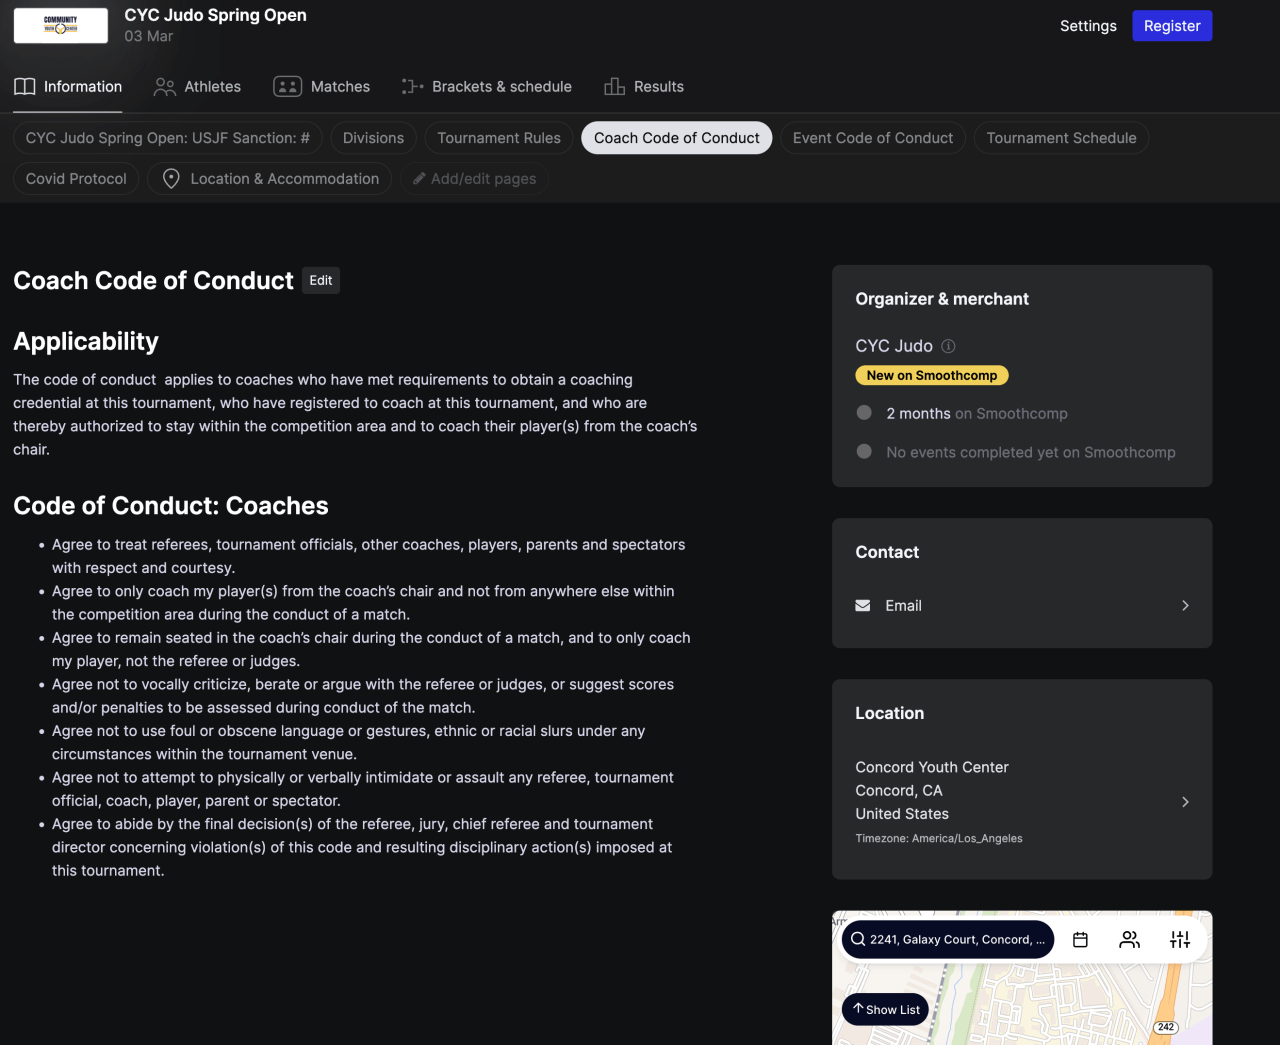The width and height of the screenshot is (1280, 1045).
Task: View Results using the chart icon
Action: 614,87
